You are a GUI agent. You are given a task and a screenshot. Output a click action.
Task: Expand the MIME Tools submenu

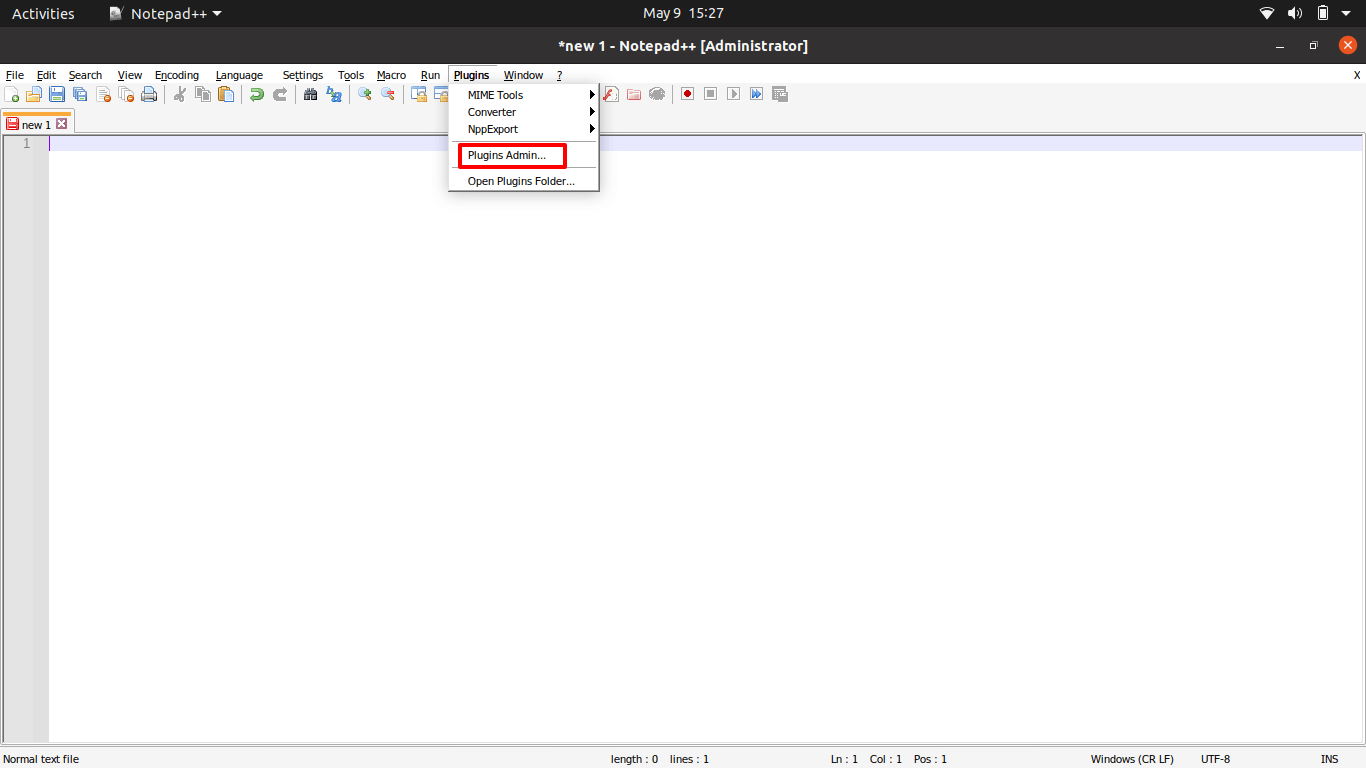coord(497,94)
